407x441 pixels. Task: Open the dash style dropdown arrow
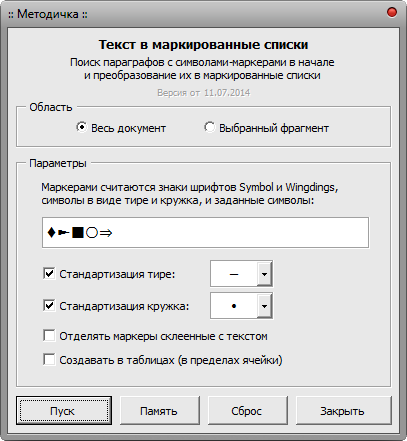264,274
